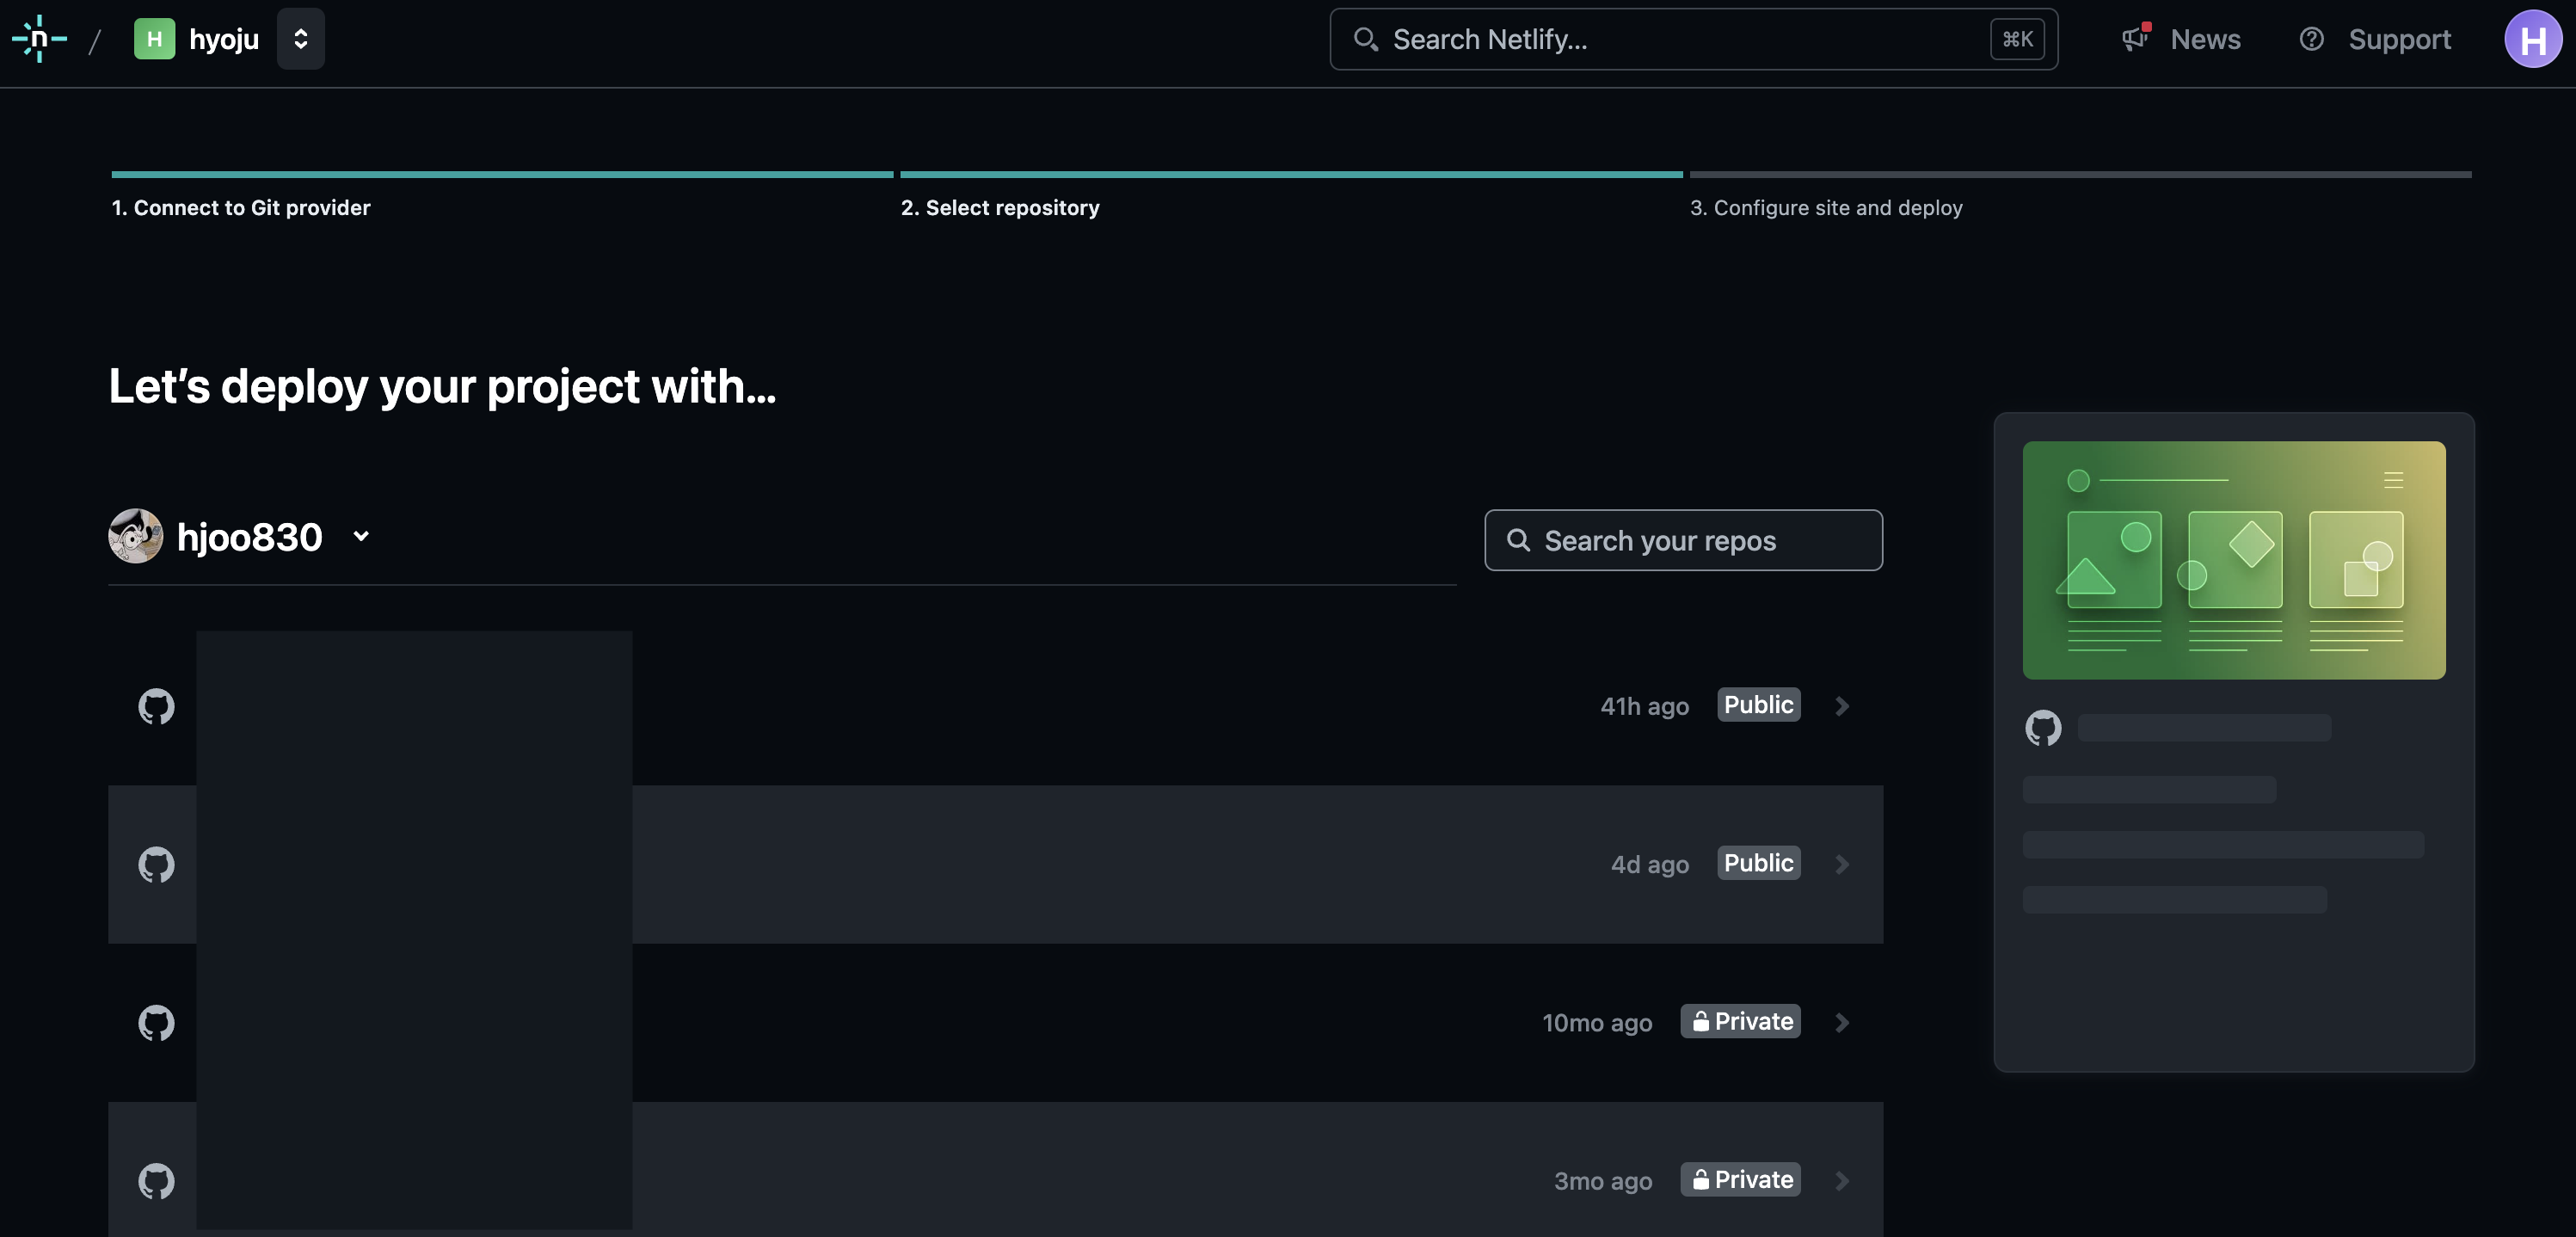Open the hyoju team switcher
The height and width of the screenshot is (1237, 2576).
click(x=300, y=39)
